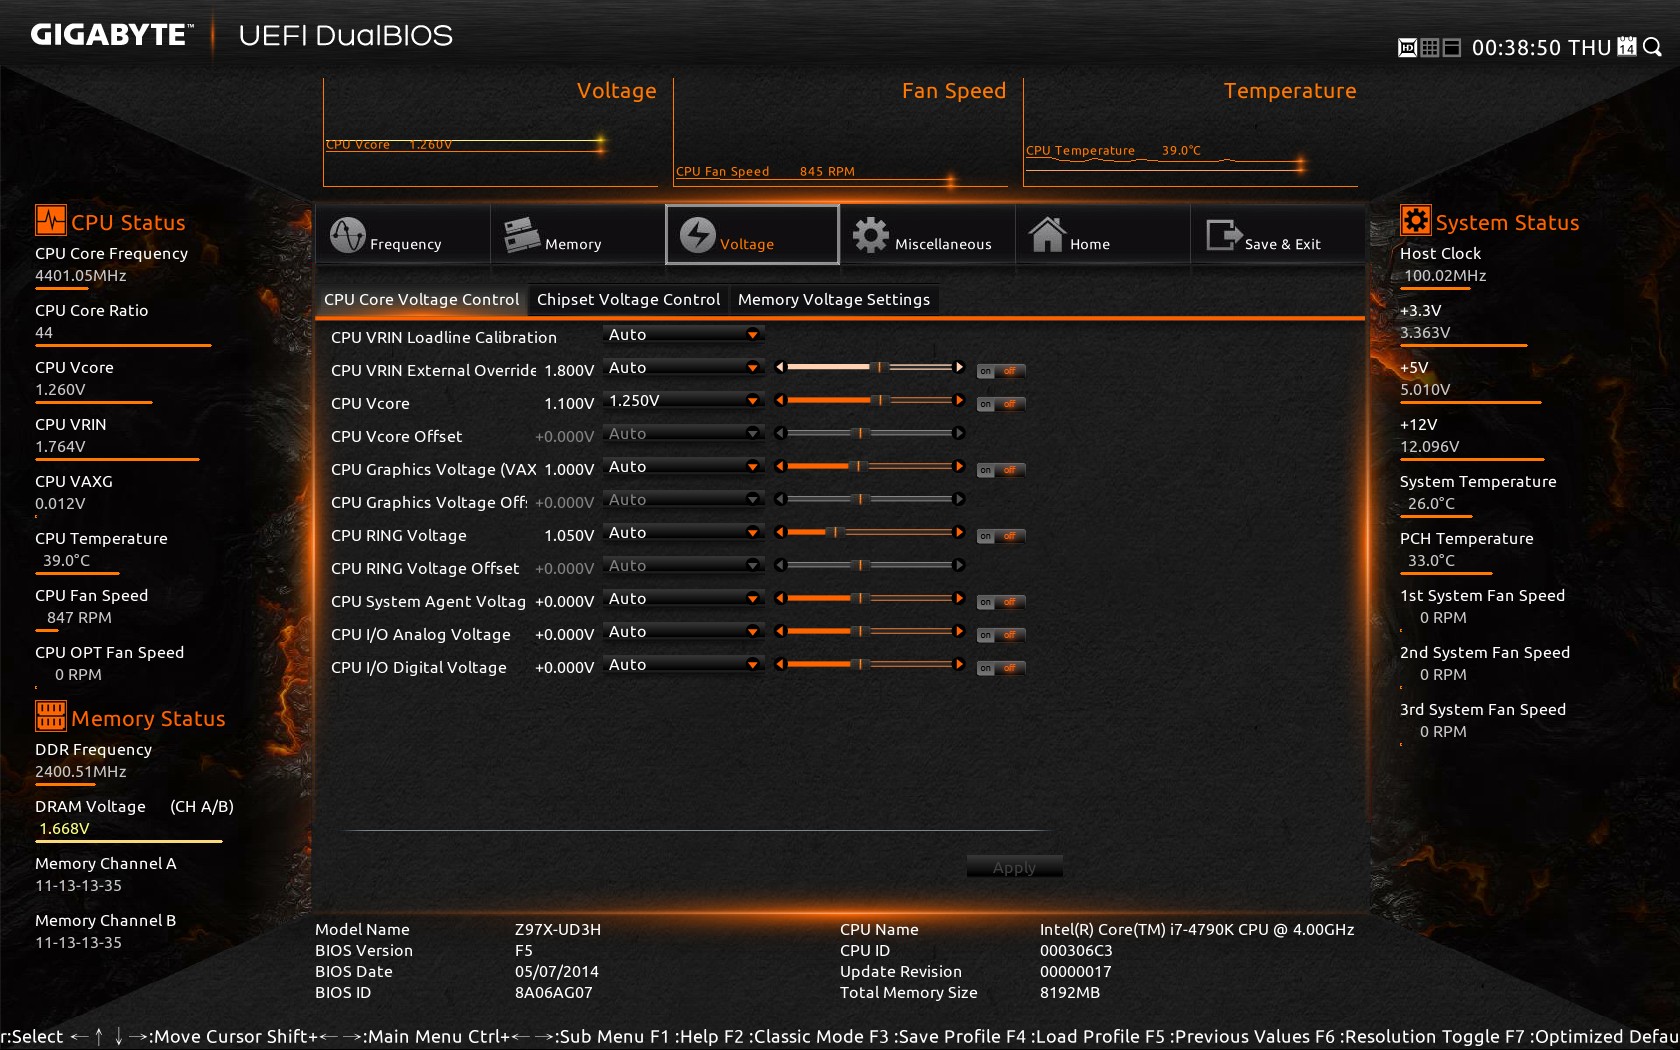Toggle on/off switch for CPU System Agent Voltage

(x=1001, y=602)
